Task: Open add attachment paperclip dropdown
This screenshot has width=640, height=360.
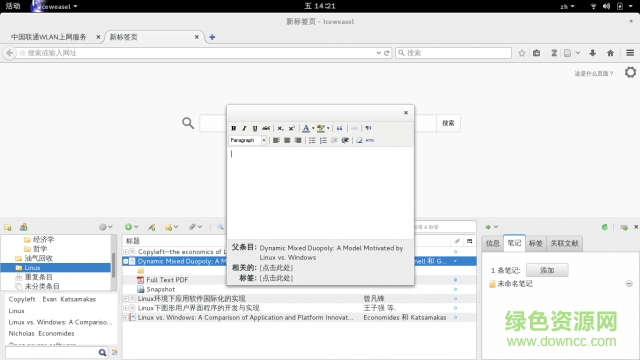Action: click(195, 227)
